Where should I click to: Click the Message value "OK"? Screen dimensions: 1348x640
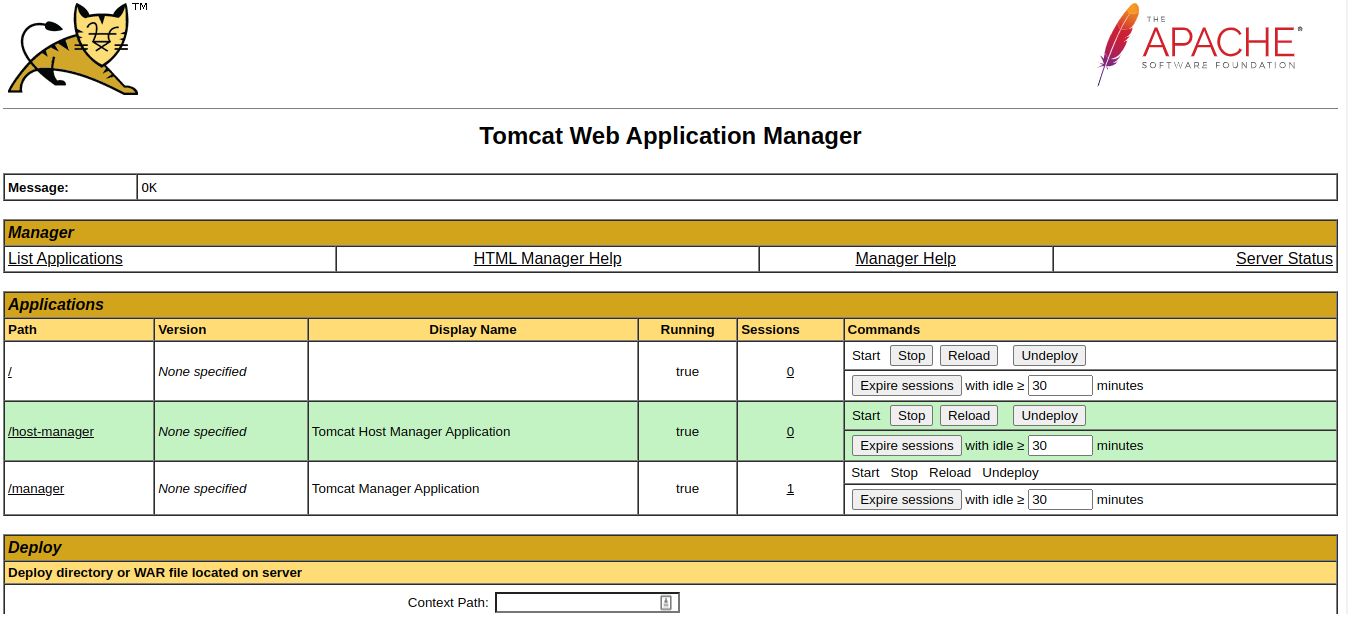[x=149, y=187]
